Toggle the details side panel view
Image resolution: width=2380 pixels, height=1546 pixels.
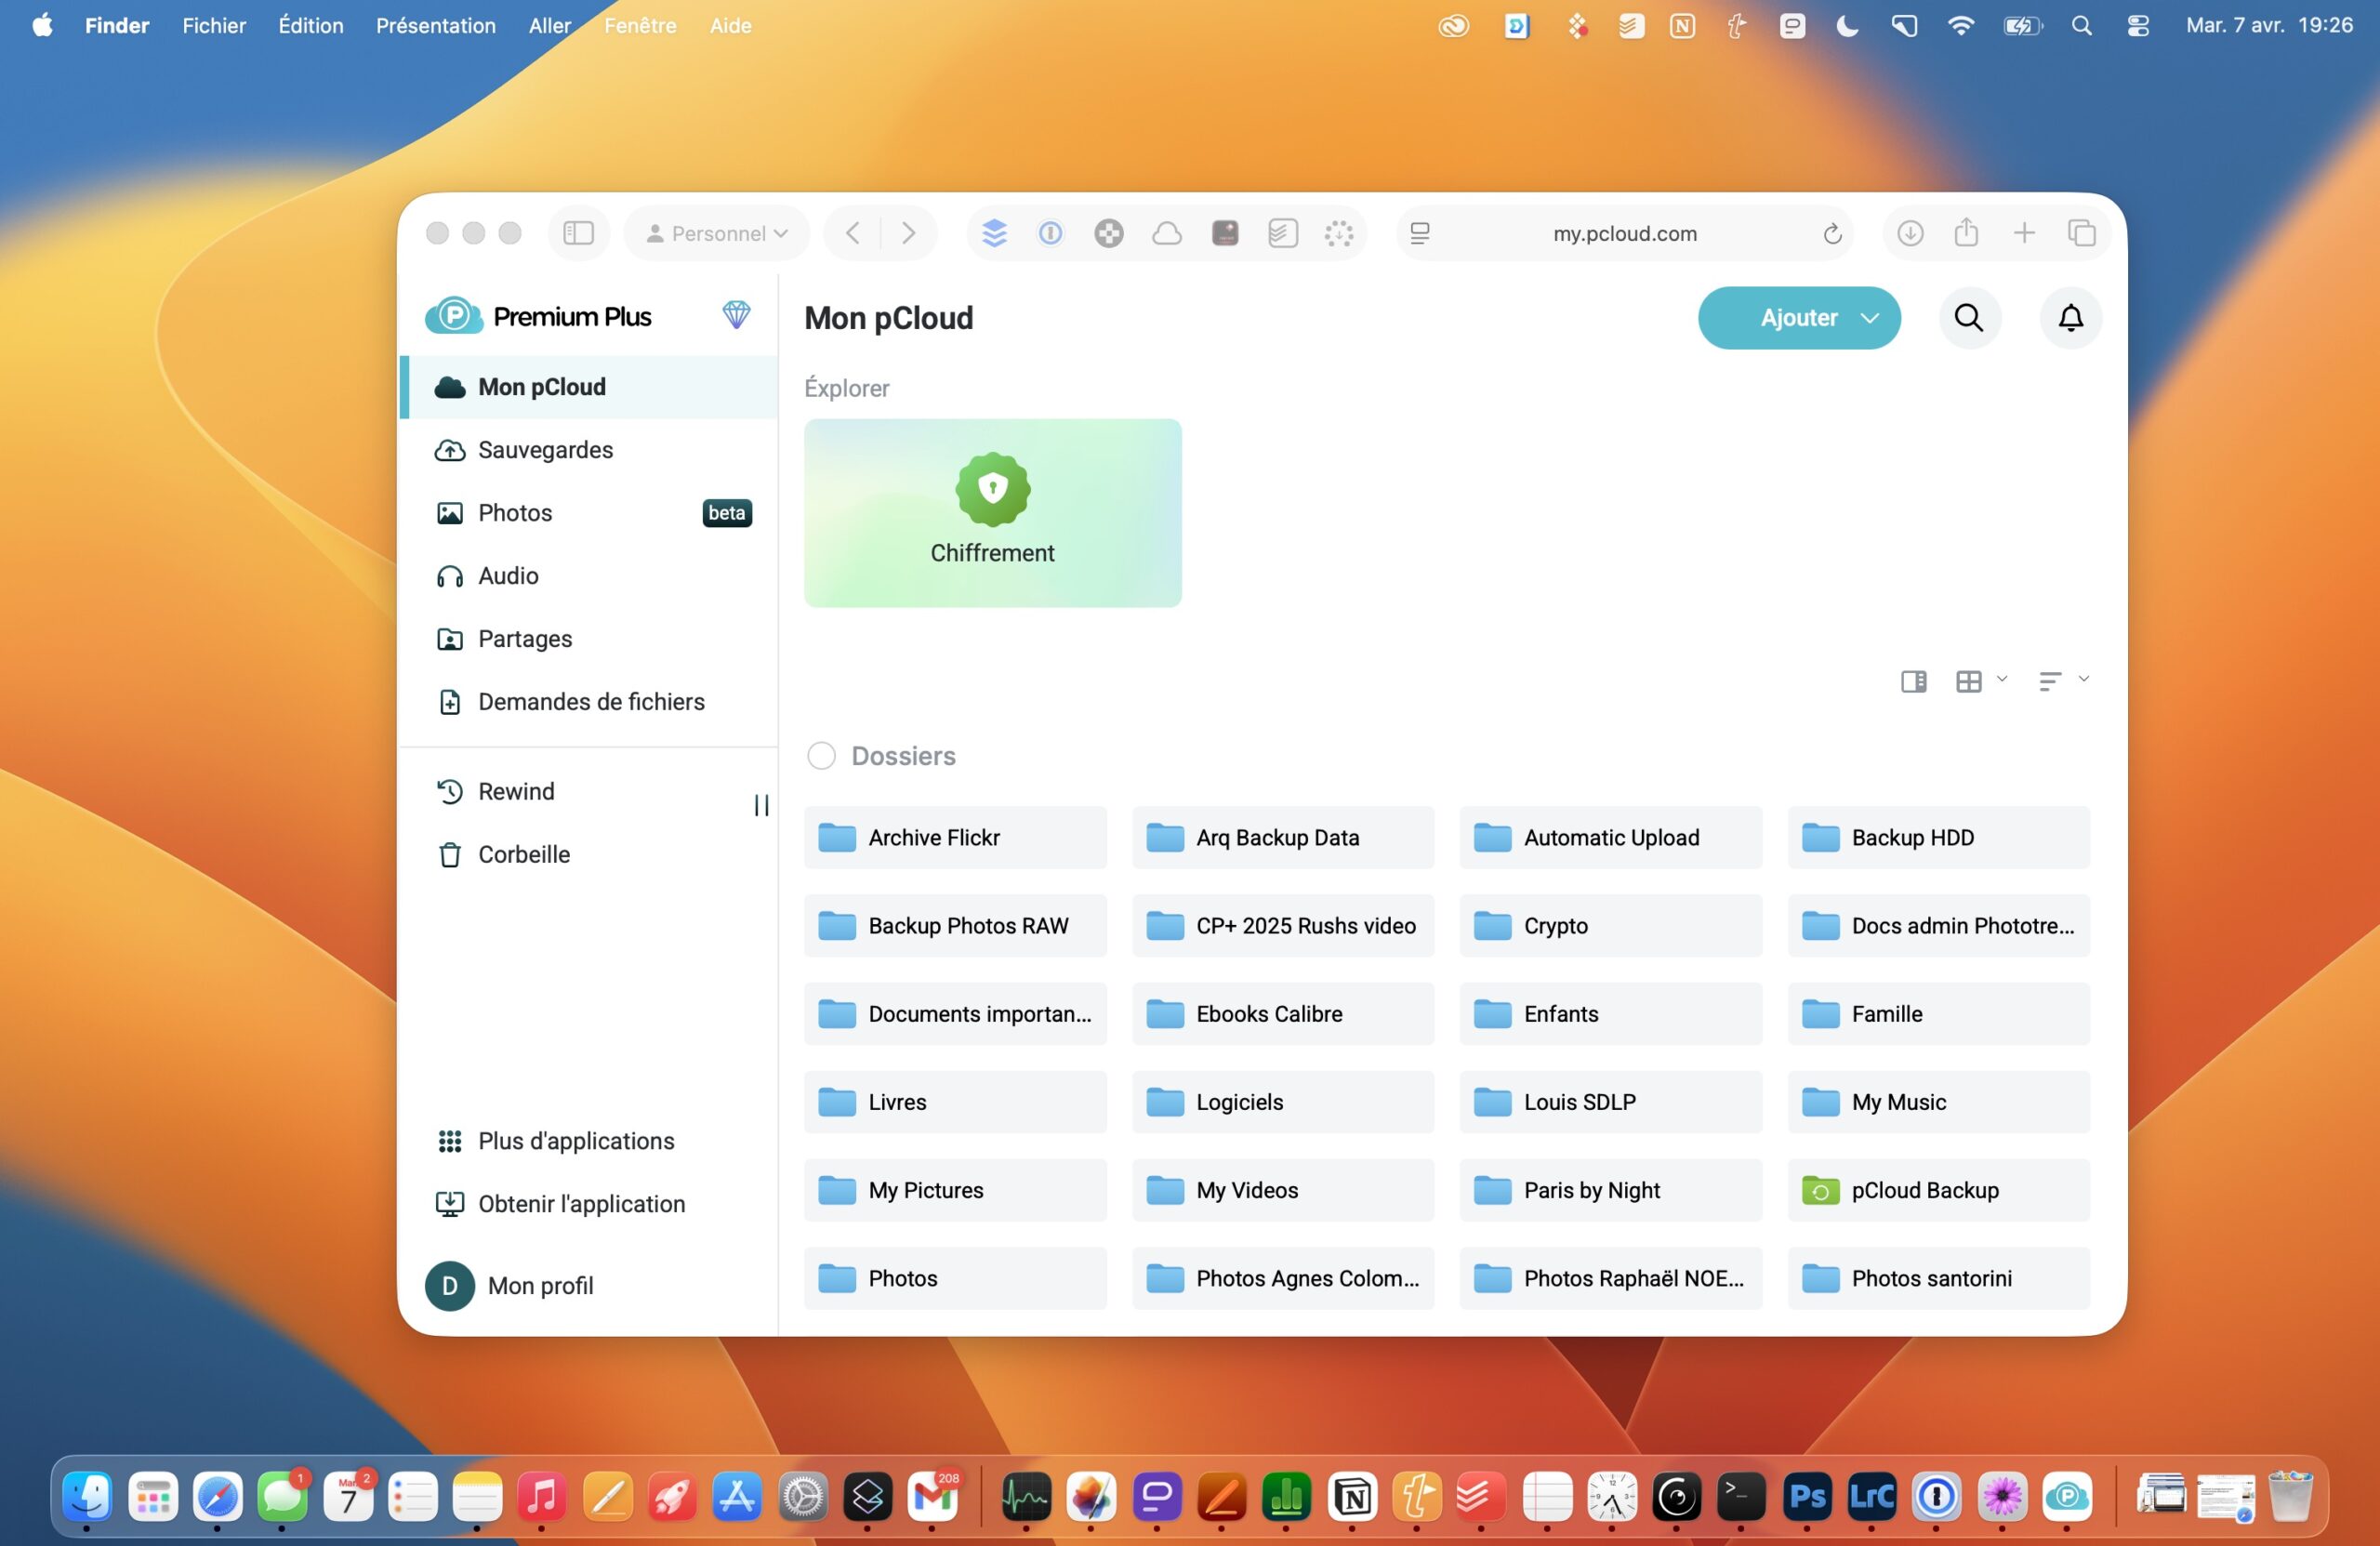pyautogui.click(x=1913, y=681)
